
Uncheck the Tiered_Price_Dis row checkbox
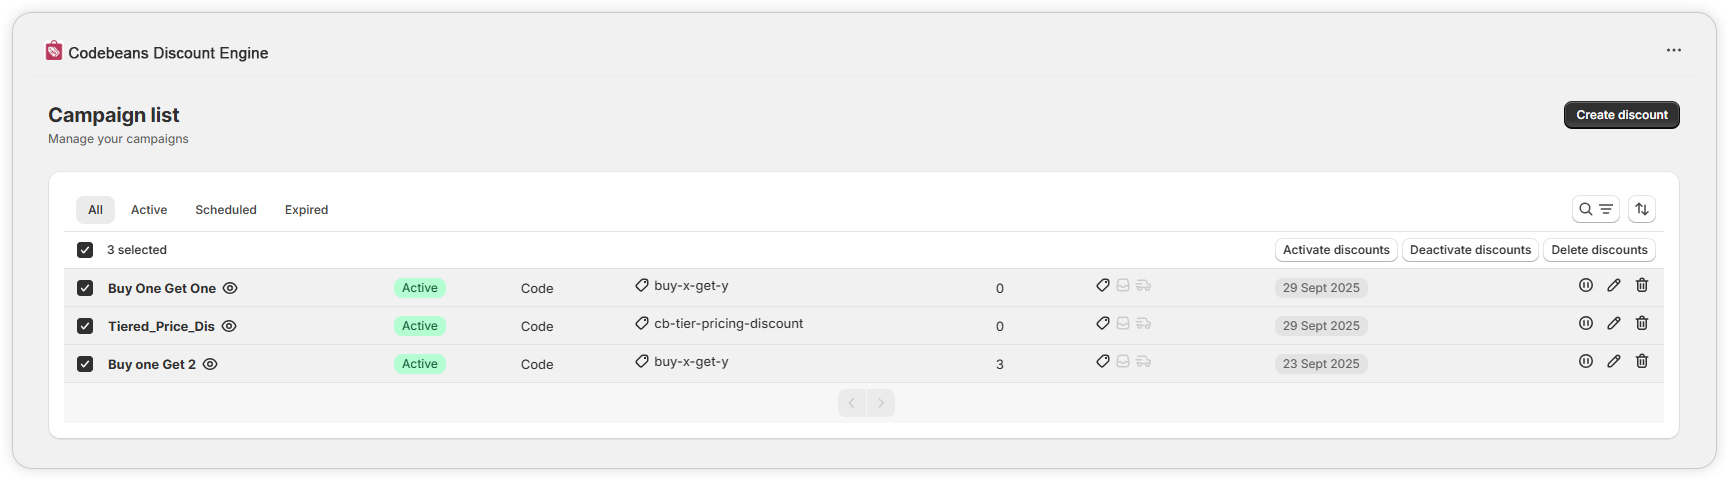85,326
